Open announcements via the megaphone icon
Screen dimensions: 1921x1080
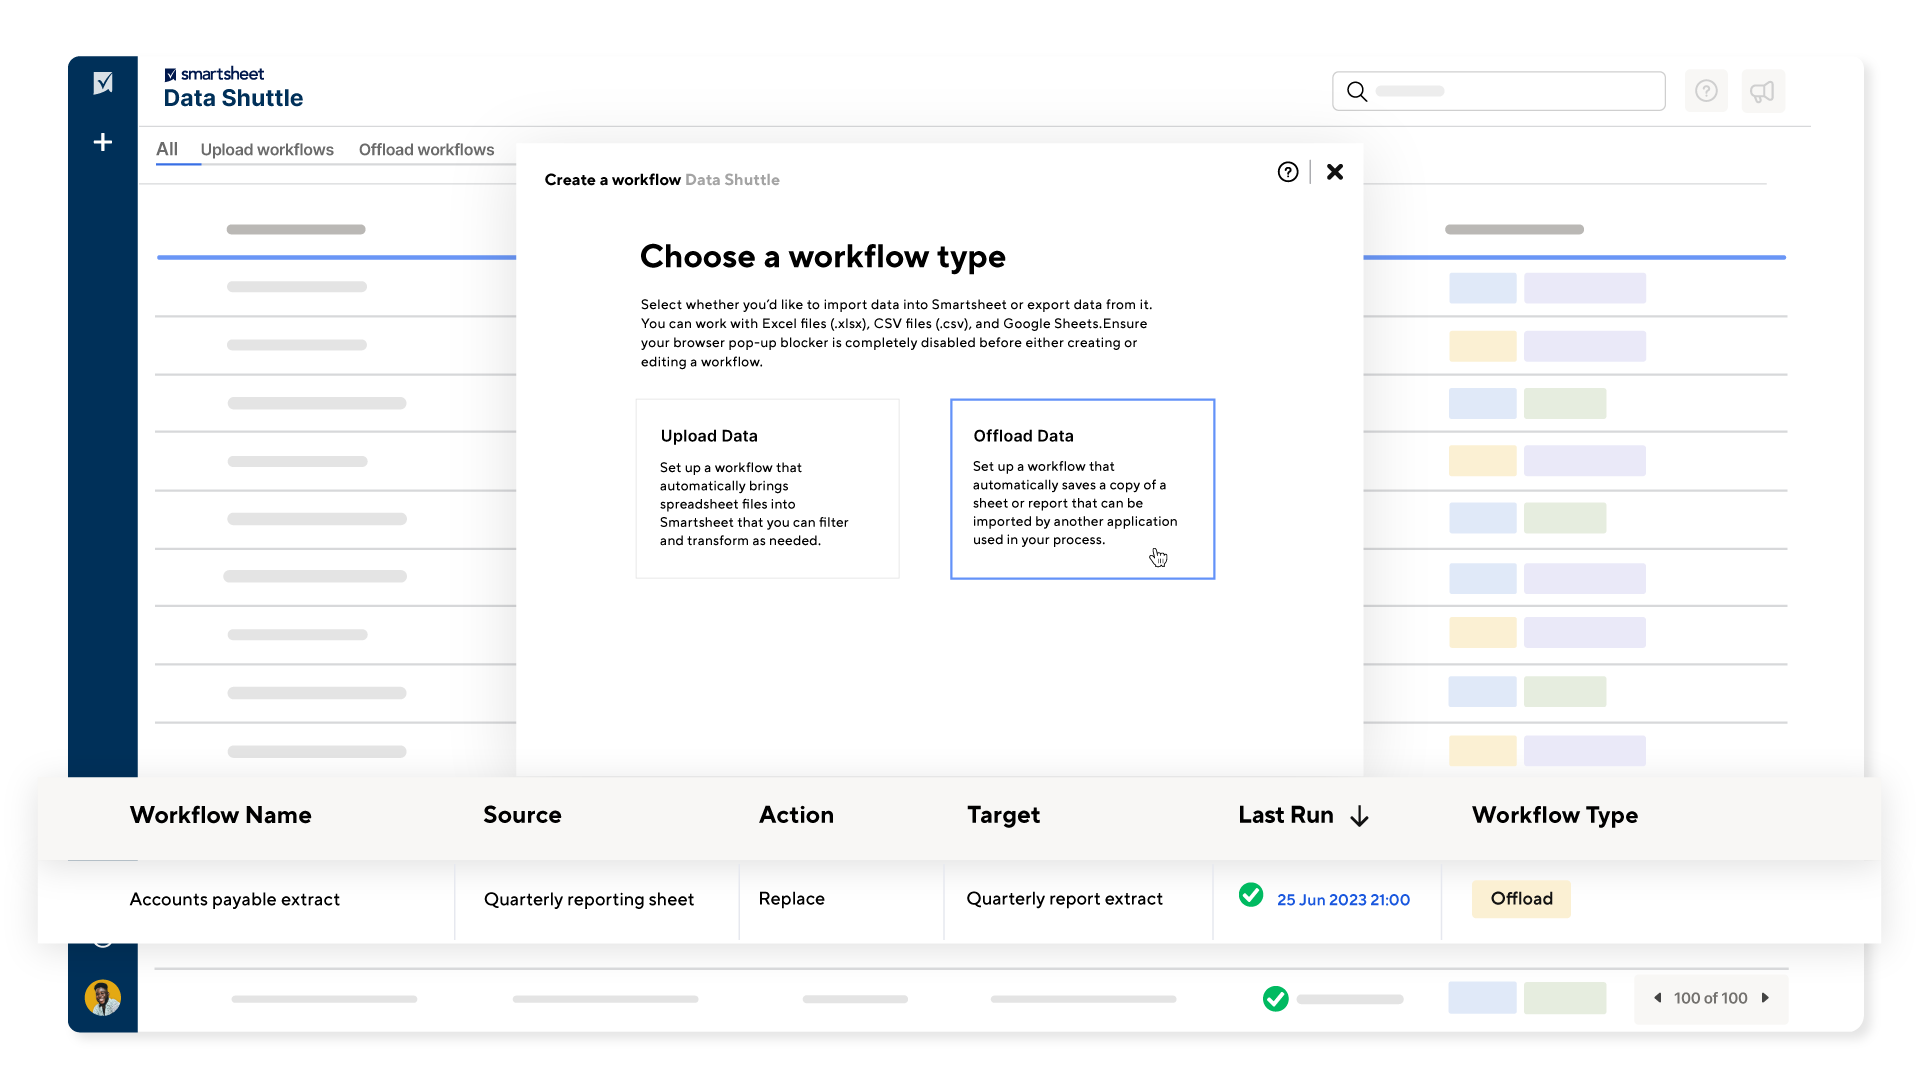(1762, 90)
